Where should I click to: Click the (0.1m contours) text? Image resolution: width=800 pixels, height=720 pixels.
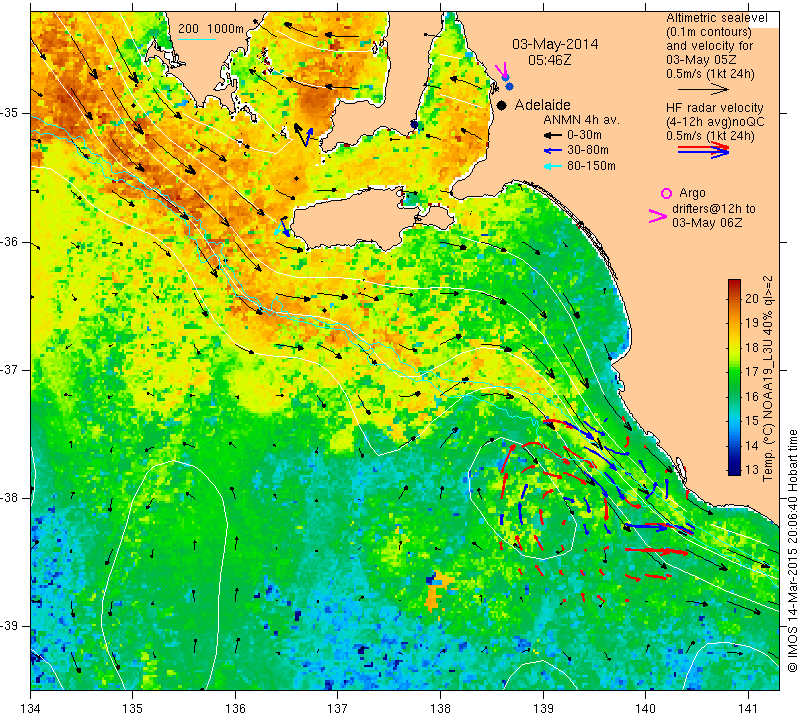709,32
